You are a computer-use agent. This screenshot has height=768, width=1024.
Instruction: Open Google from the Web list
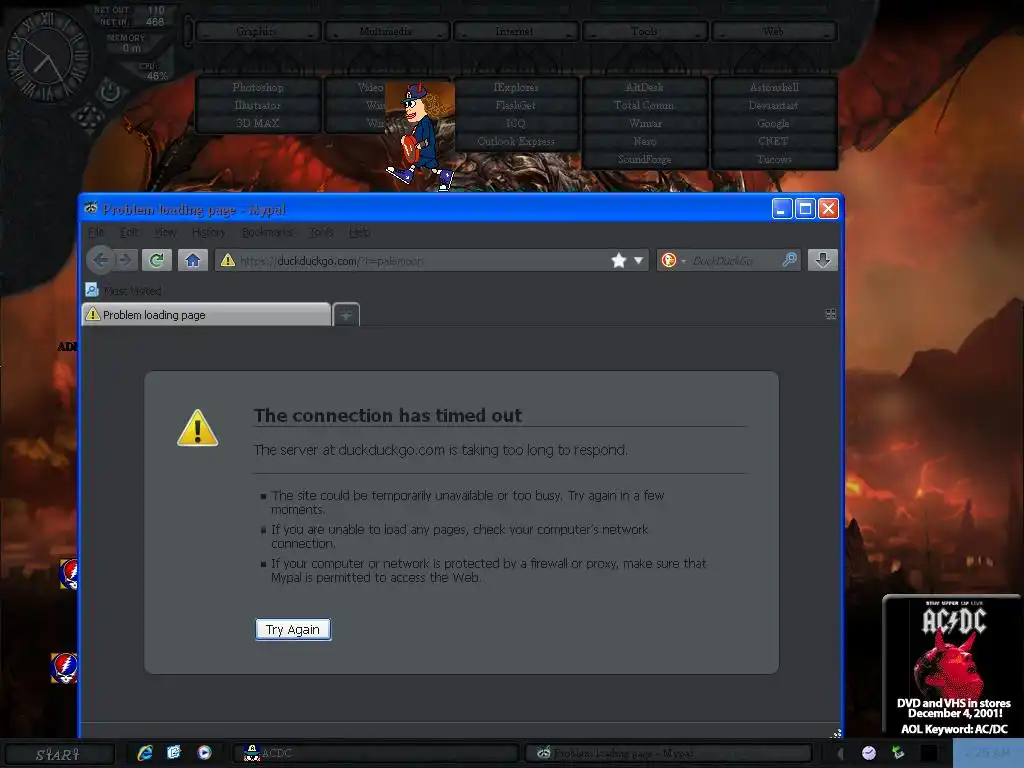(x=775, y=123)
